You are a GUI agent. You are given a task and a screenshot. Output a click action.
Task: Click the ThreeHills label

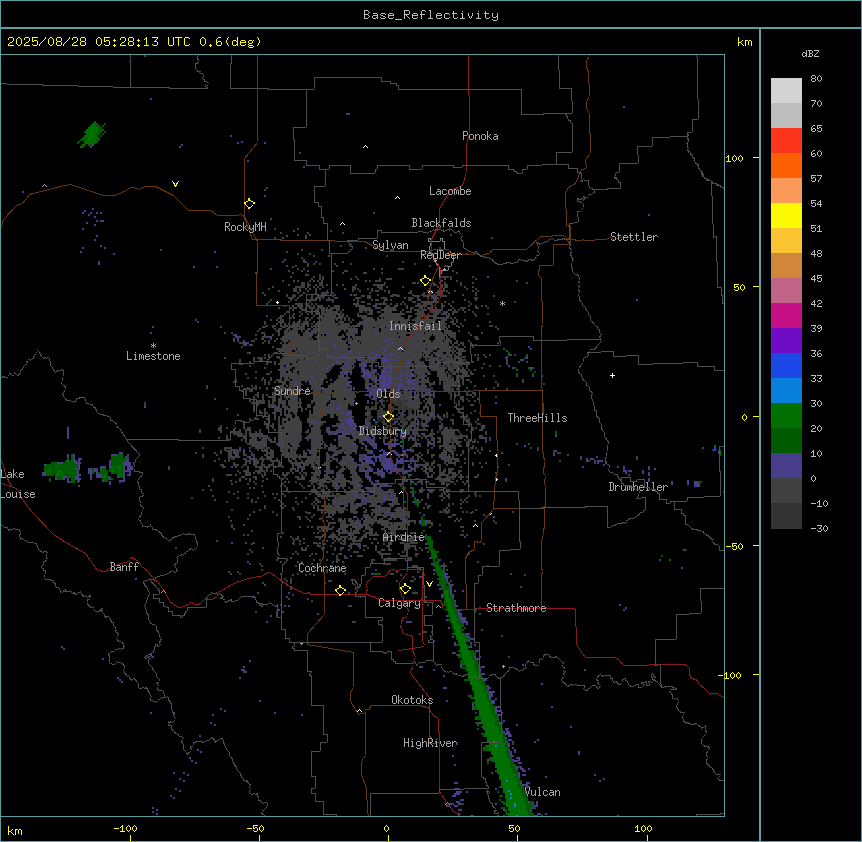coord(537,418)
